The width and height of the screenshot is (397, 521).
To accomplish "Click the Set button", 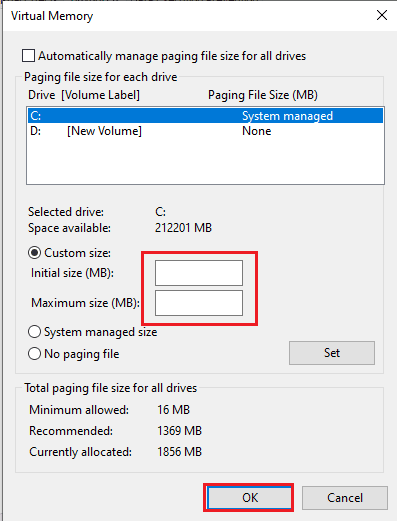I will (x=332, y=353).
